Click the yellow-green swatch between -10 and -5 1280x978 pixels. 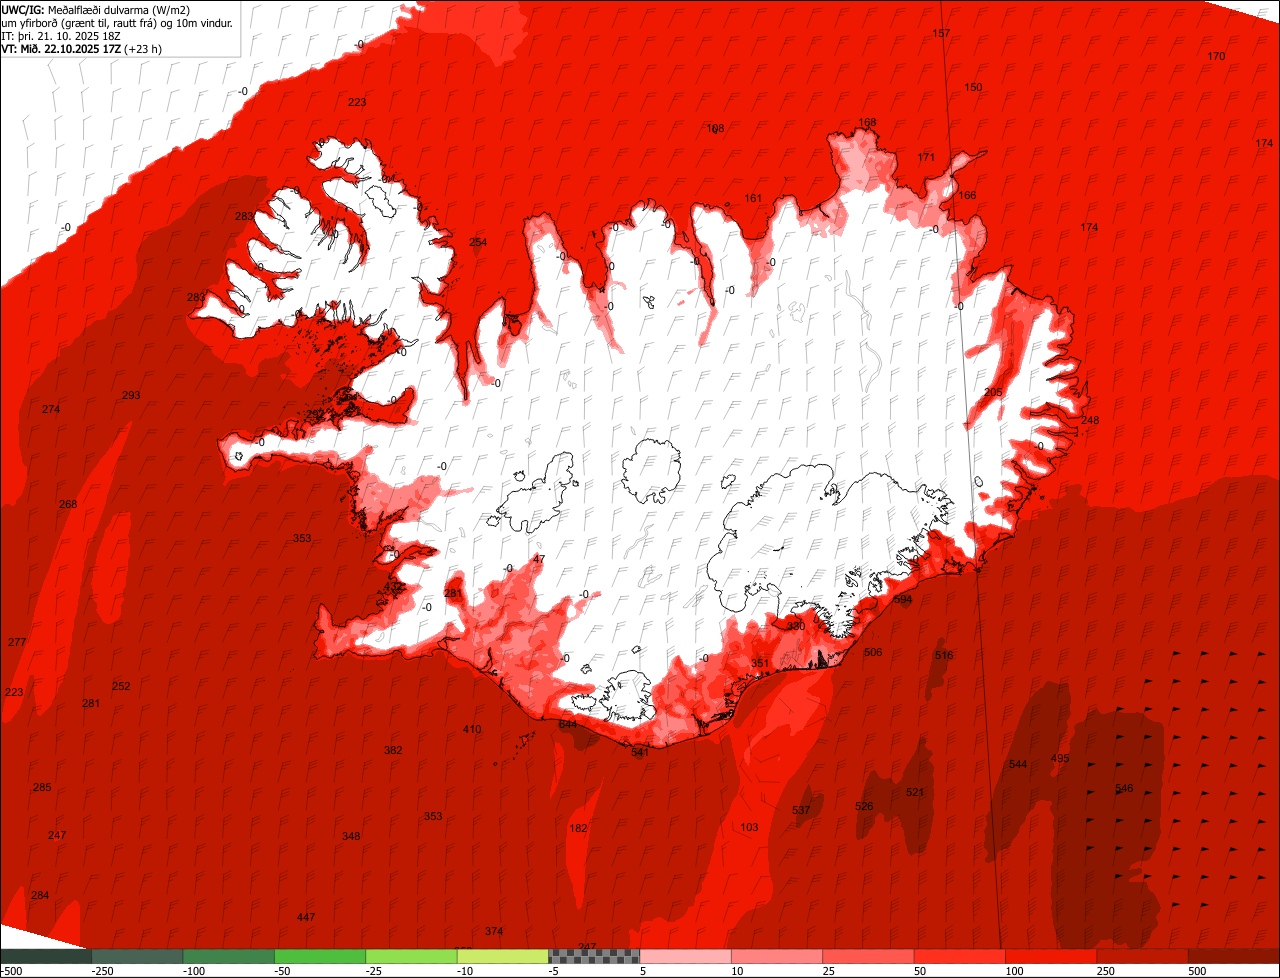[x=503, y=956]
